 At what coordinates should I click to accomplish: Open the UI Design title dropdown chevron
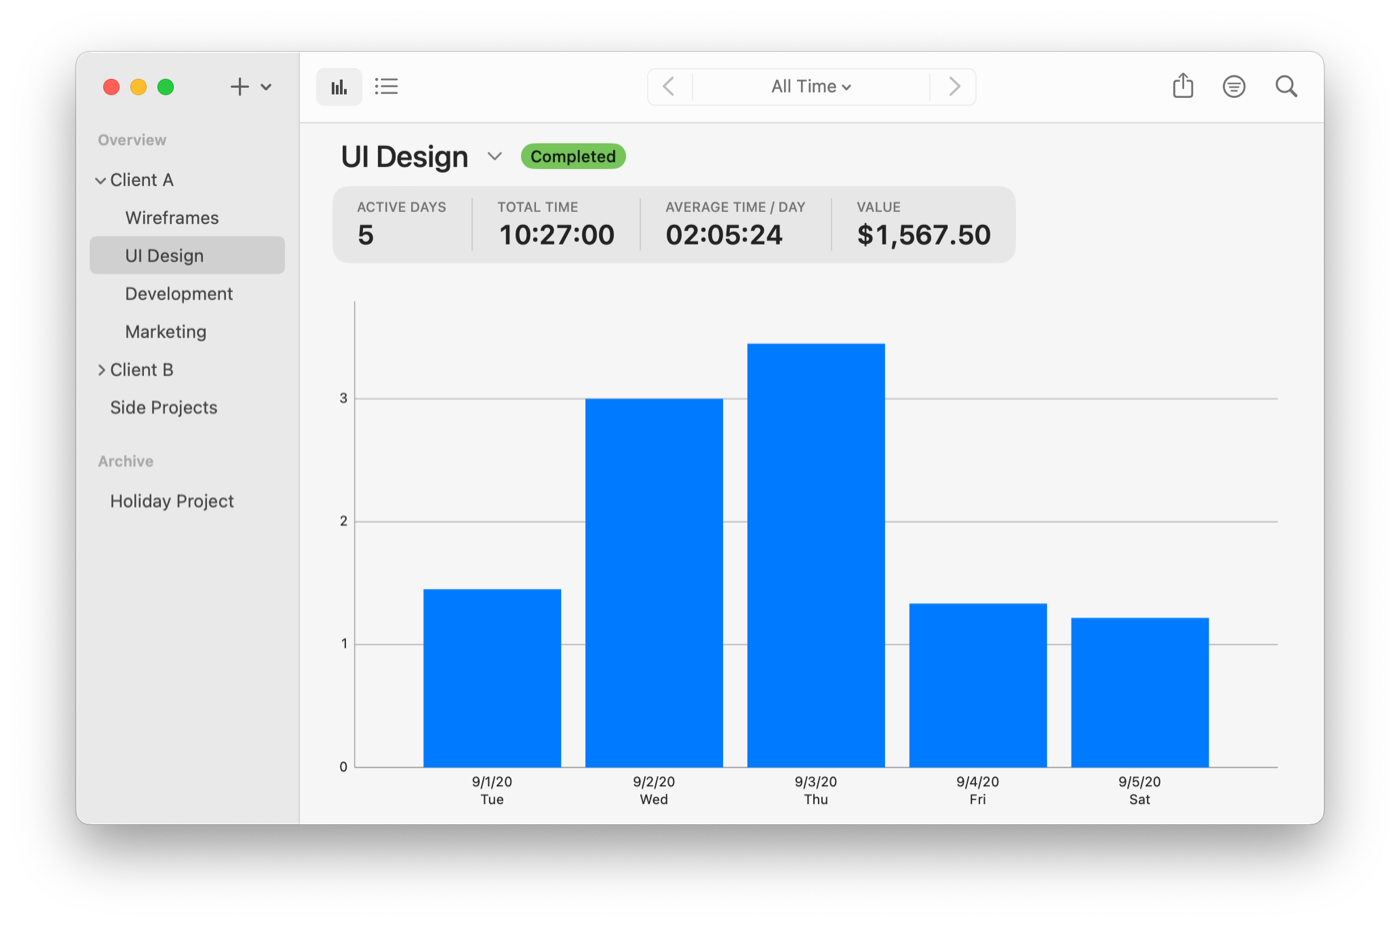coord(494,157)
